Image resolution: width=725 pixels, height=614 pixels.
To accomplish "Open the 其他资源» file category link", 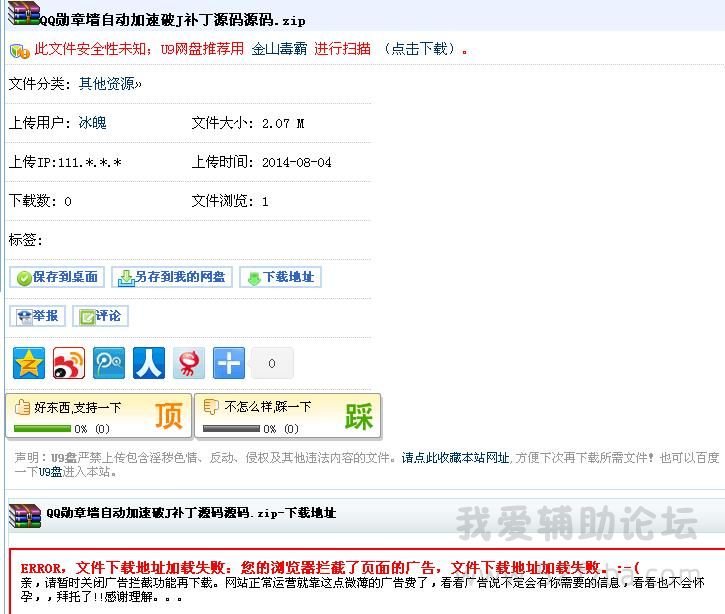I will tap(111, 84).
